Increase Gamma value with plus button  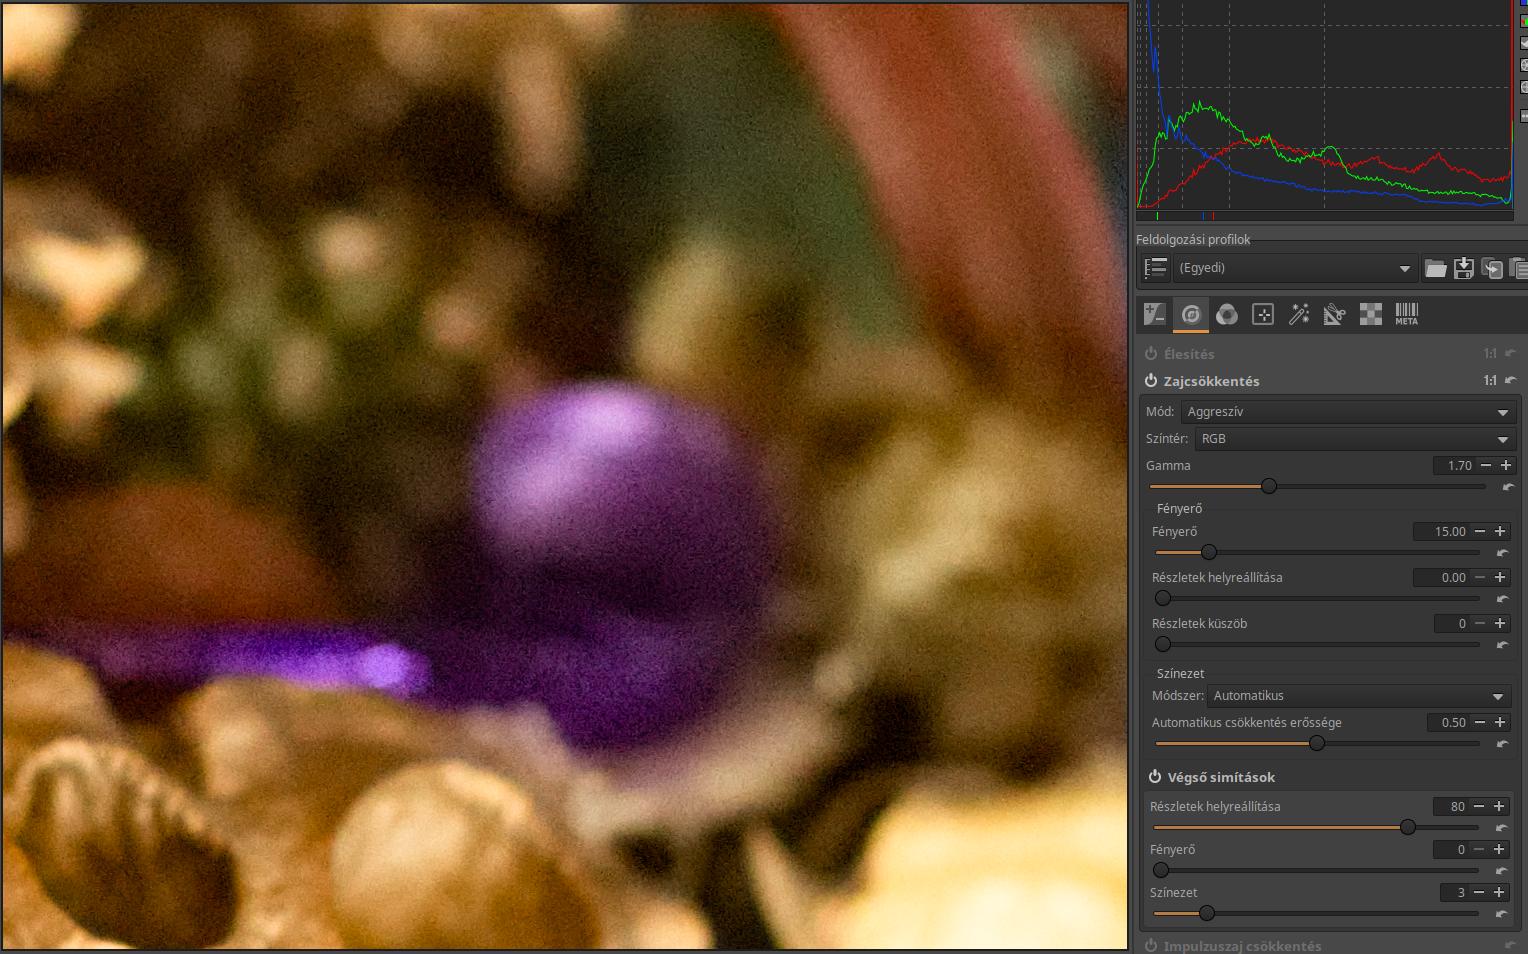[x=1505, y=466]
